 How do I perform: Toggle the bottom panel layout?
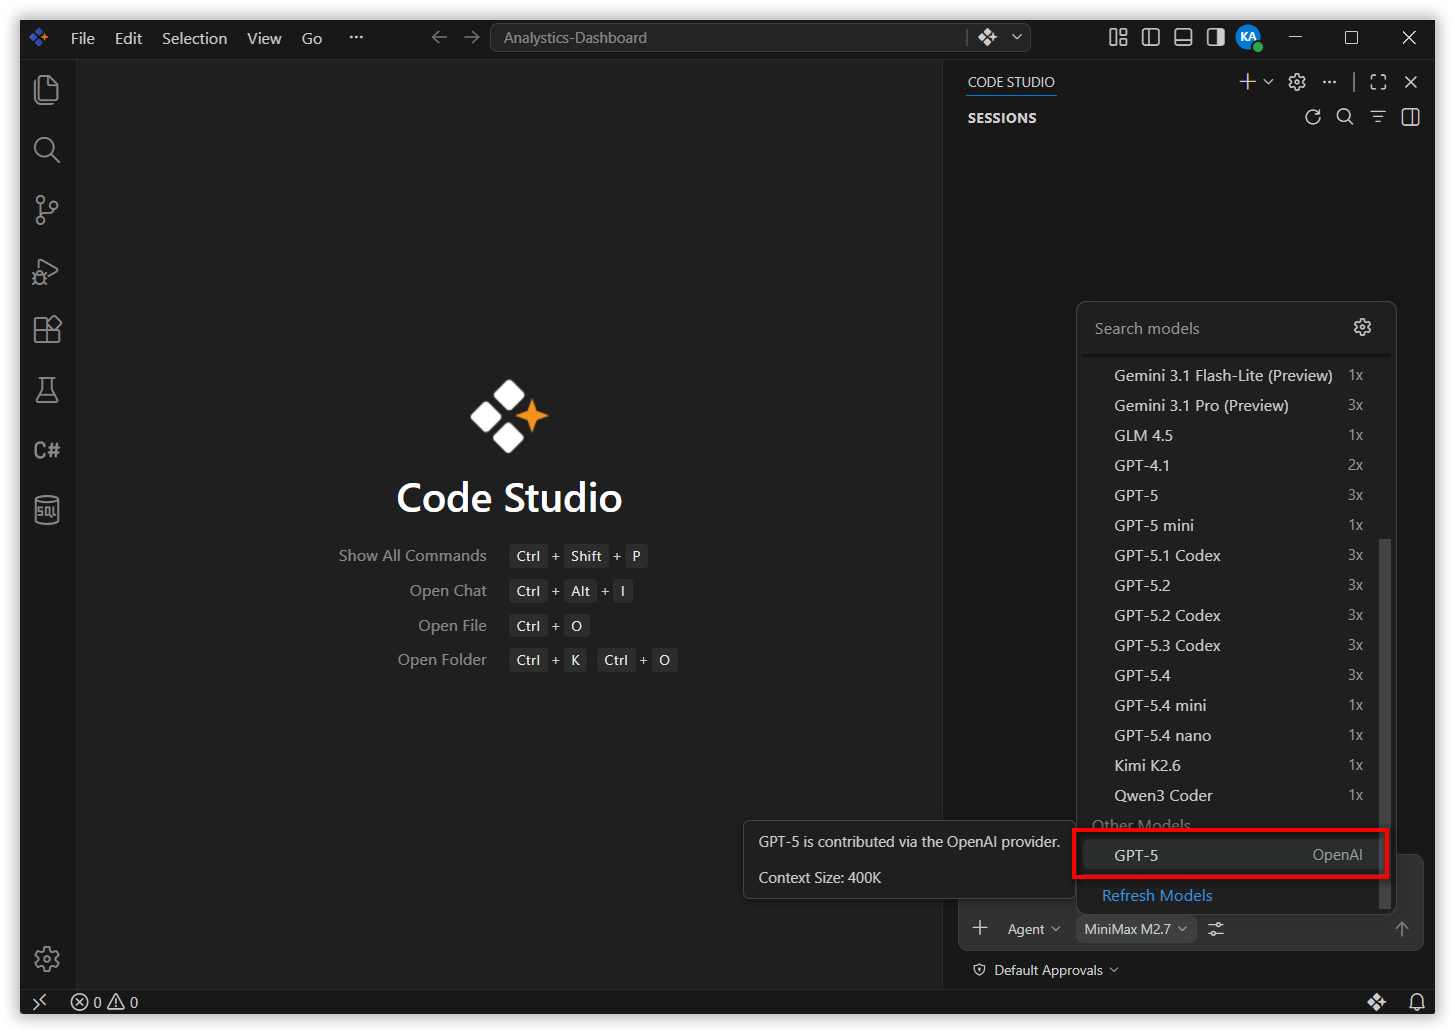click(1183, 37)
